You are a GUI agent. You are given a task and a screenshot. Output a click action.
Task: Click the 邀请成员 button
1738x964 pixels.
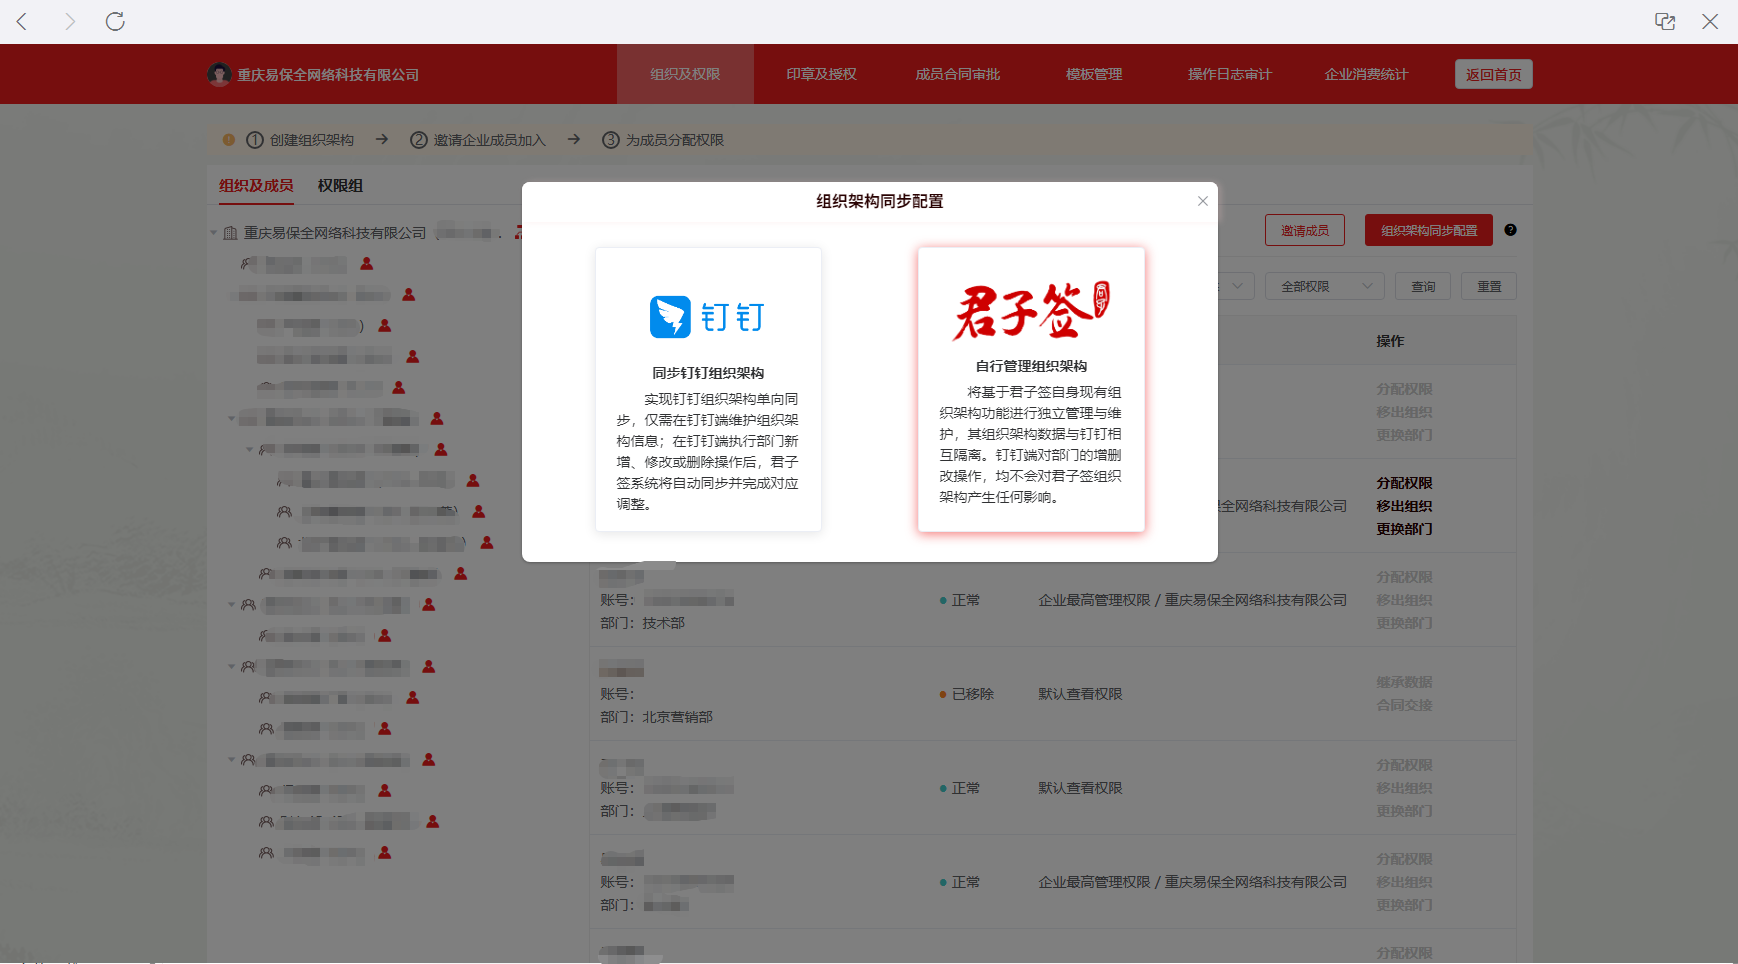[x=1304, y=230]
